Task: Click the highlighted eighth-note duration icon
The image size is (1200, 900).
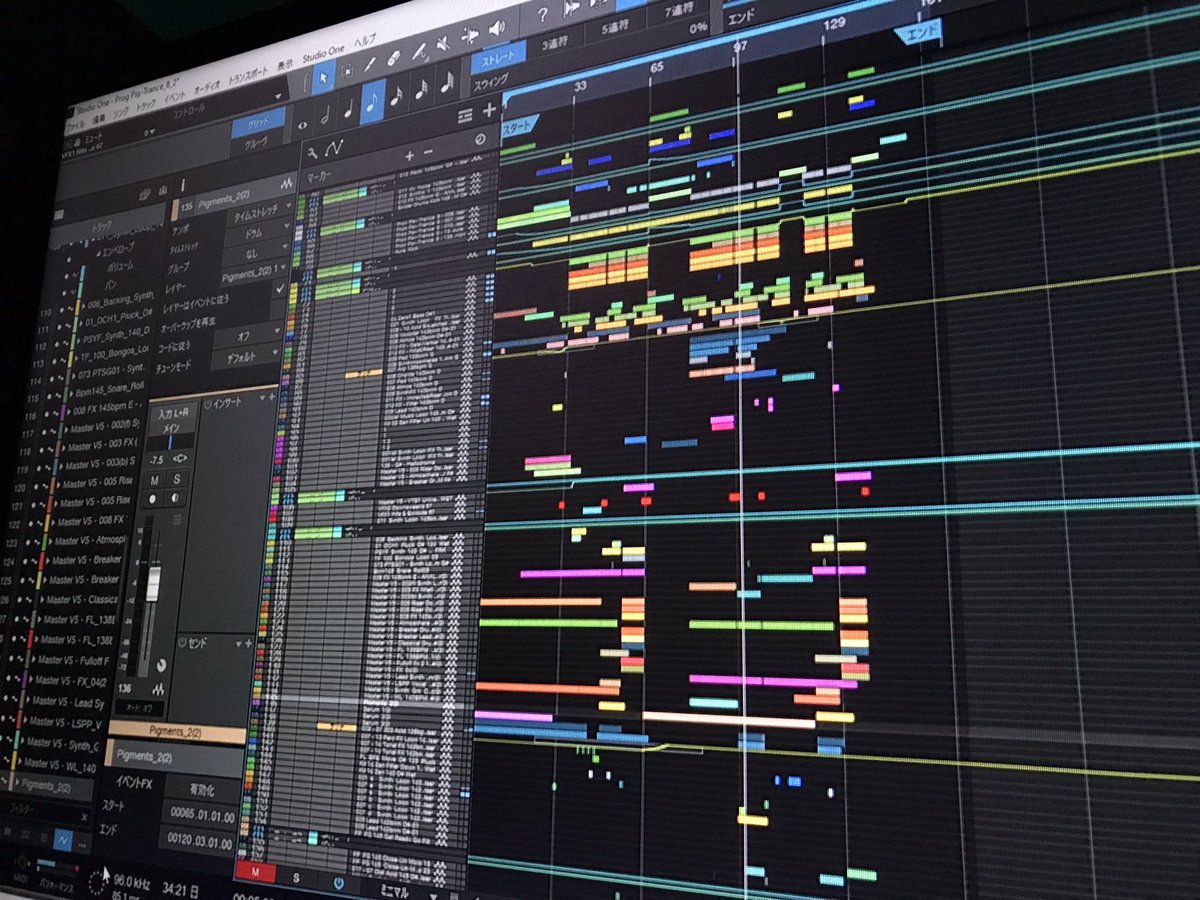Action: (x=374, y=102)
